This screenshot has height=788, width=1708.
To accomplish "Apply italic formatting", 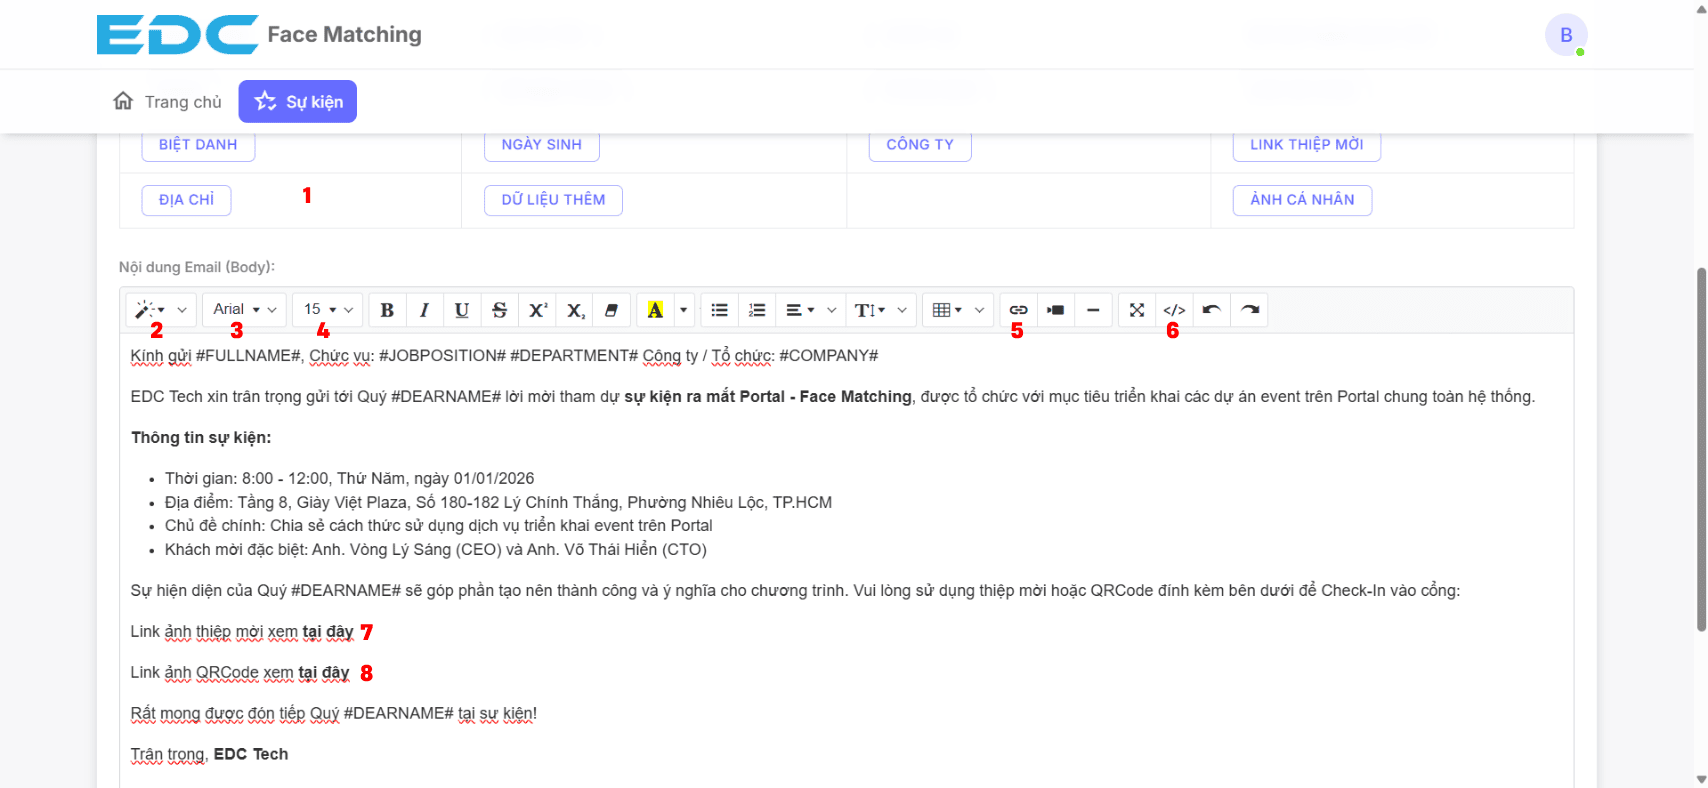I will click(x=424, y=310).
